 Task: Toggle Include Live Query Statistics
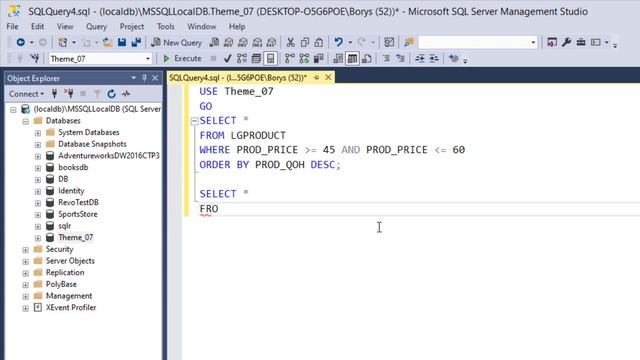[304, 59]
